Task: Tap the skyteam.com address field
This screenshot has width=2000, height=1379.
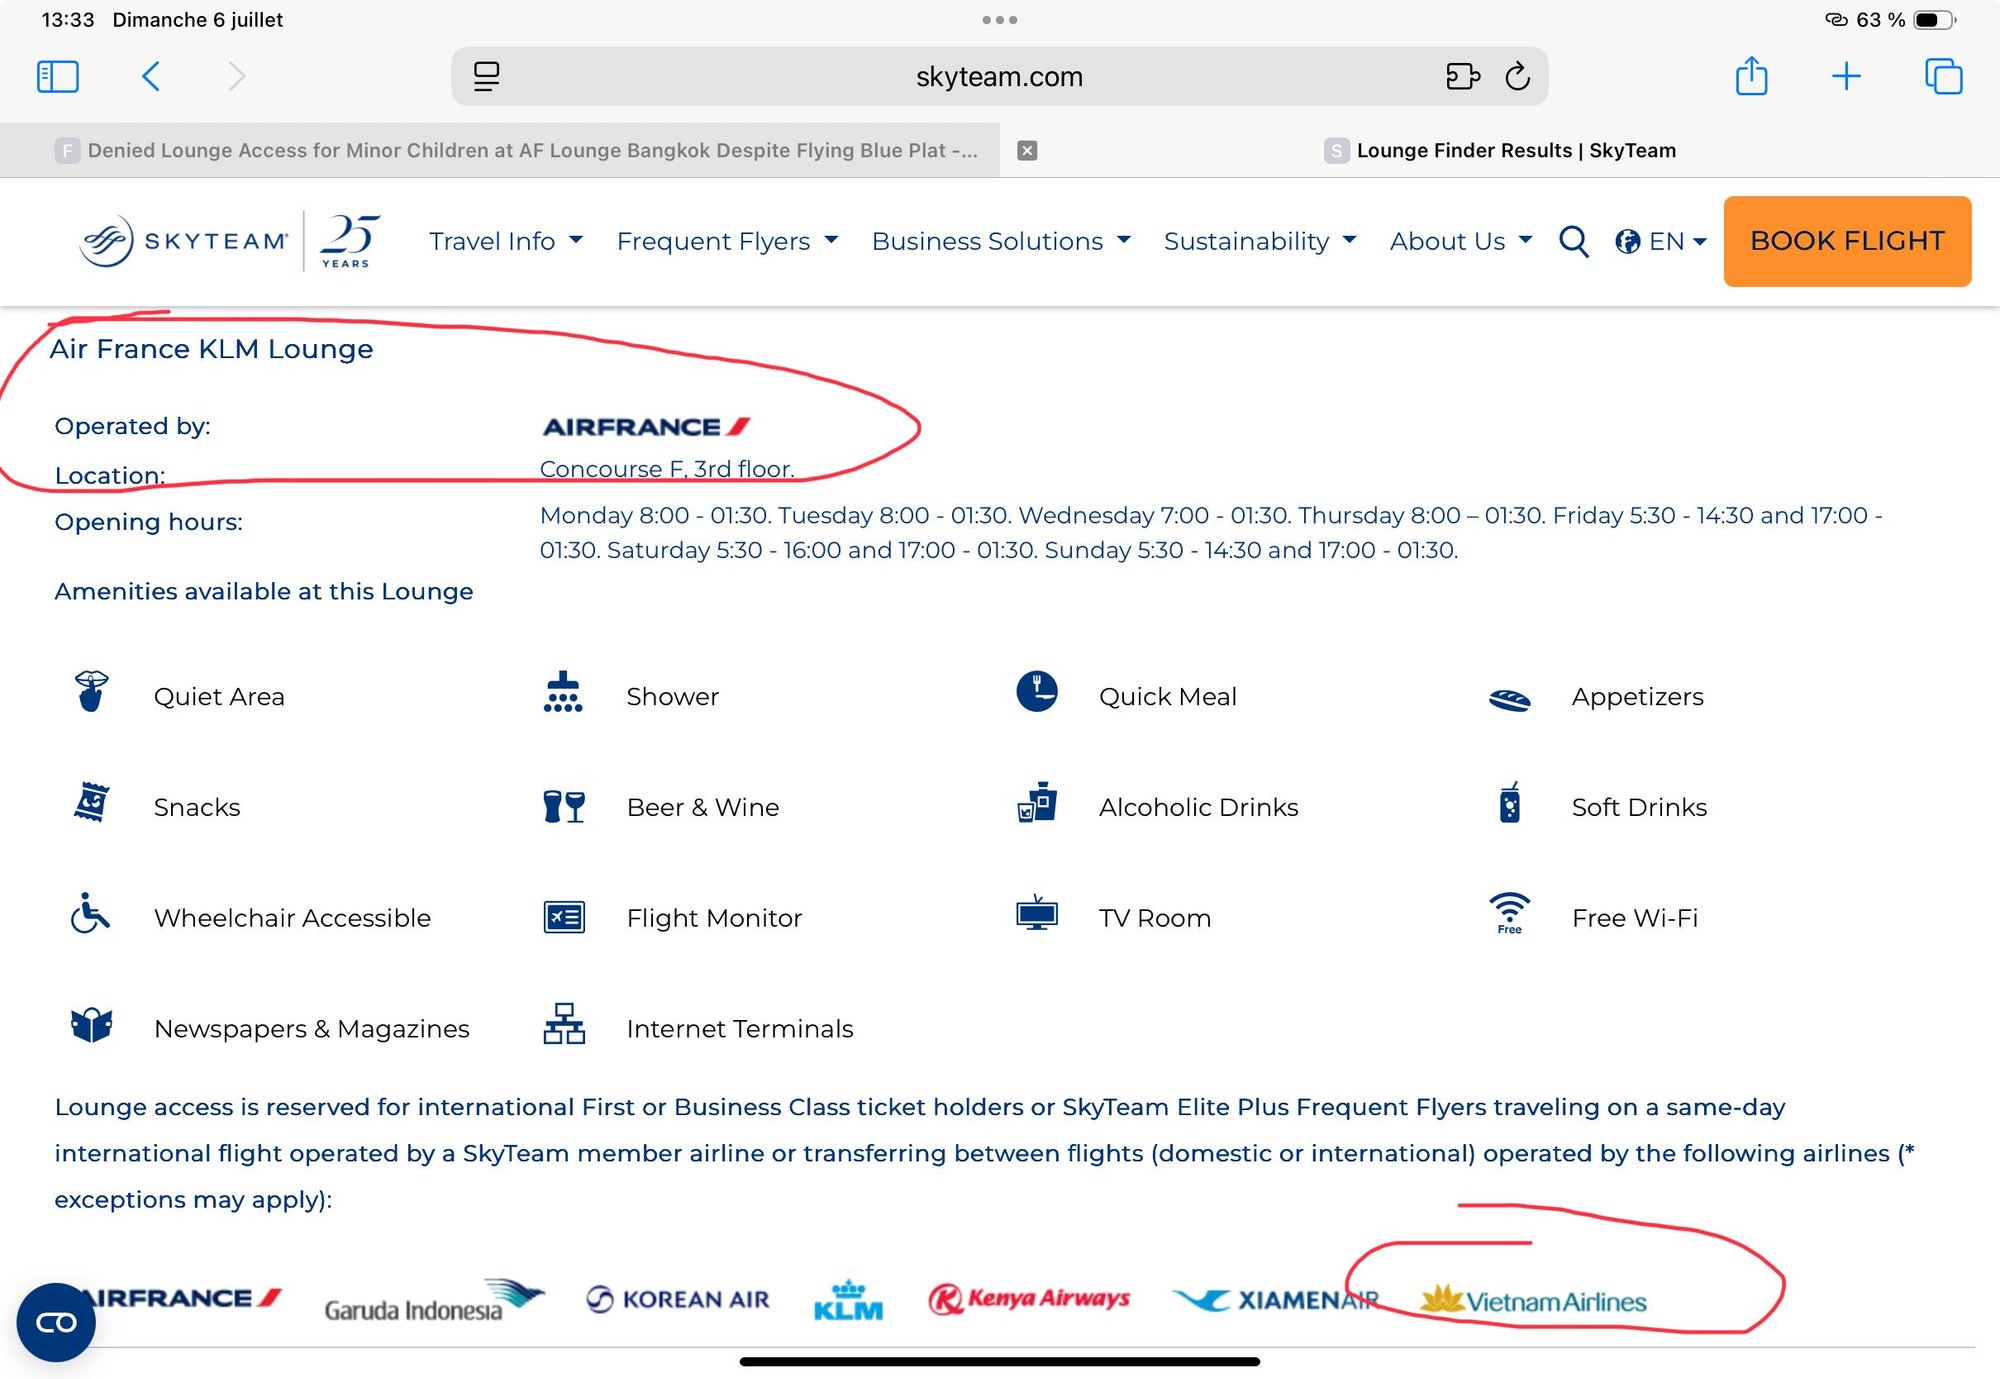Action: [x=998, y=77]
